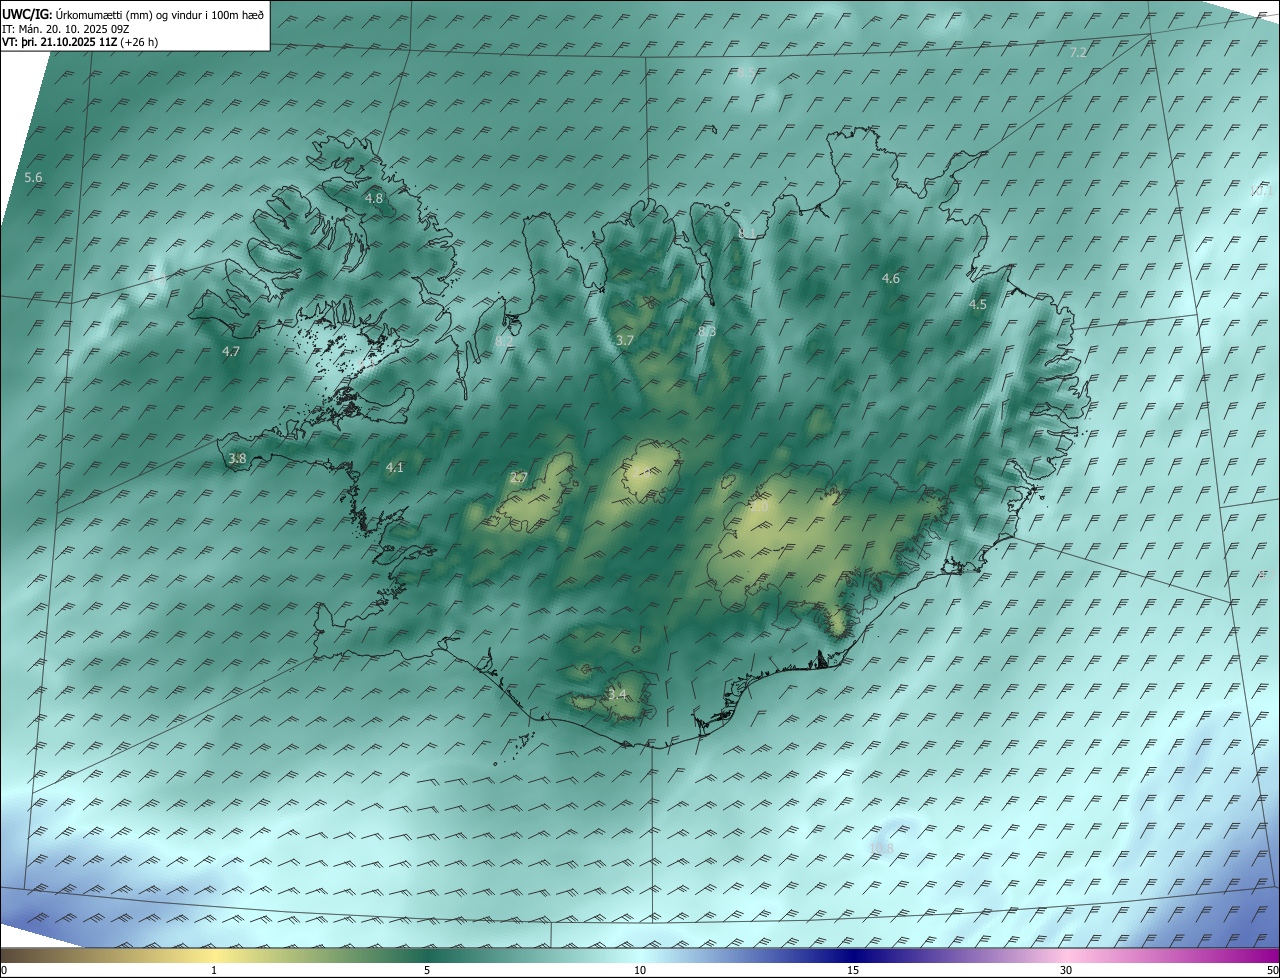Click the legend tick label 15

[x=853, y=970]
